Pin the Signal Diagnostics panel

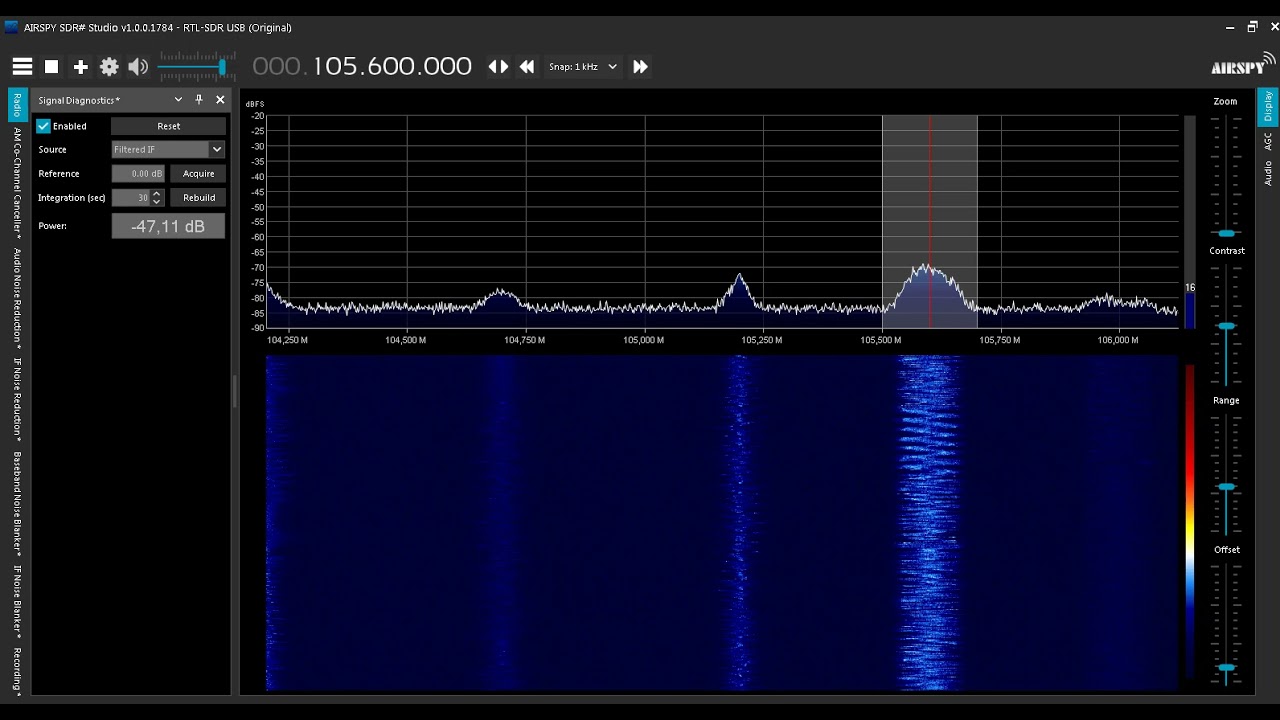(199, 100)
